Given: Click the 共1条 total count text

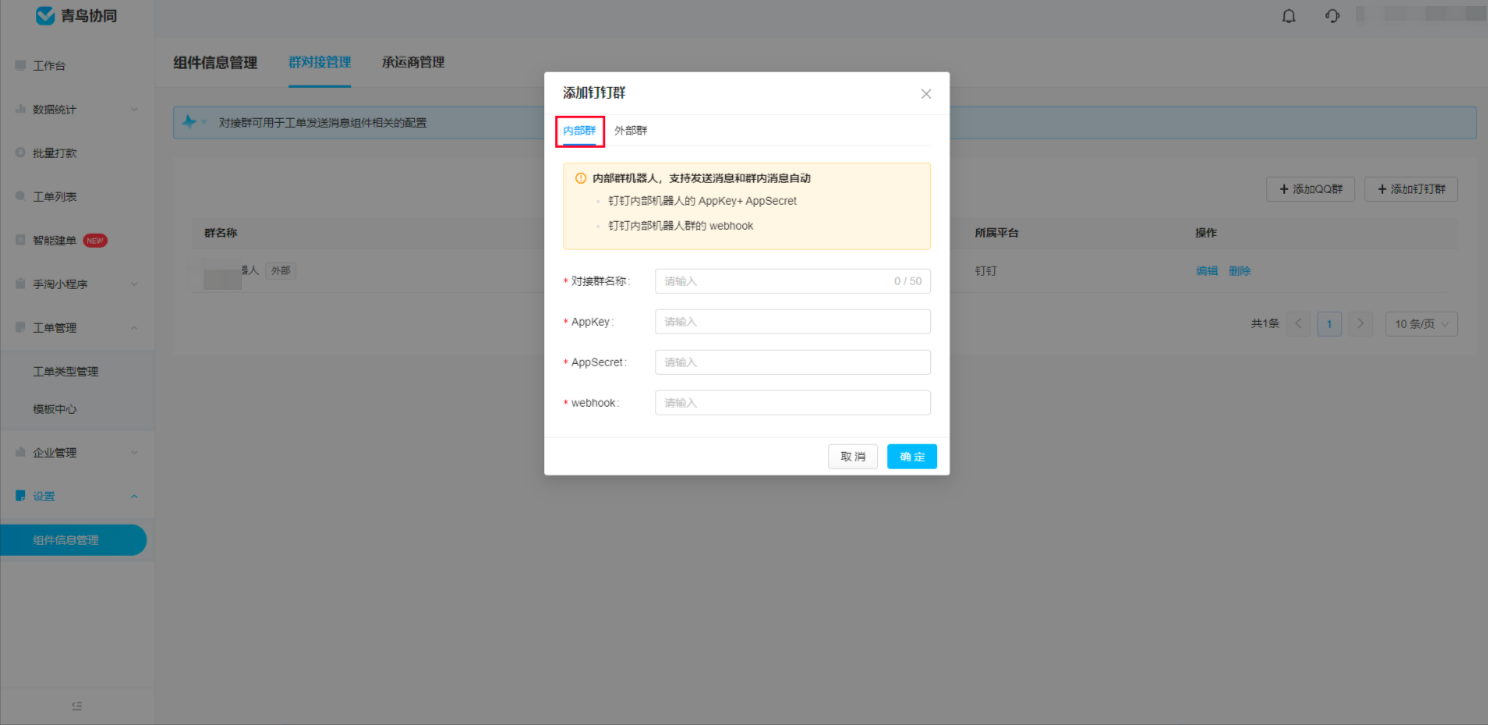Looking at the screenshot, I should [x=1265, y=324].
